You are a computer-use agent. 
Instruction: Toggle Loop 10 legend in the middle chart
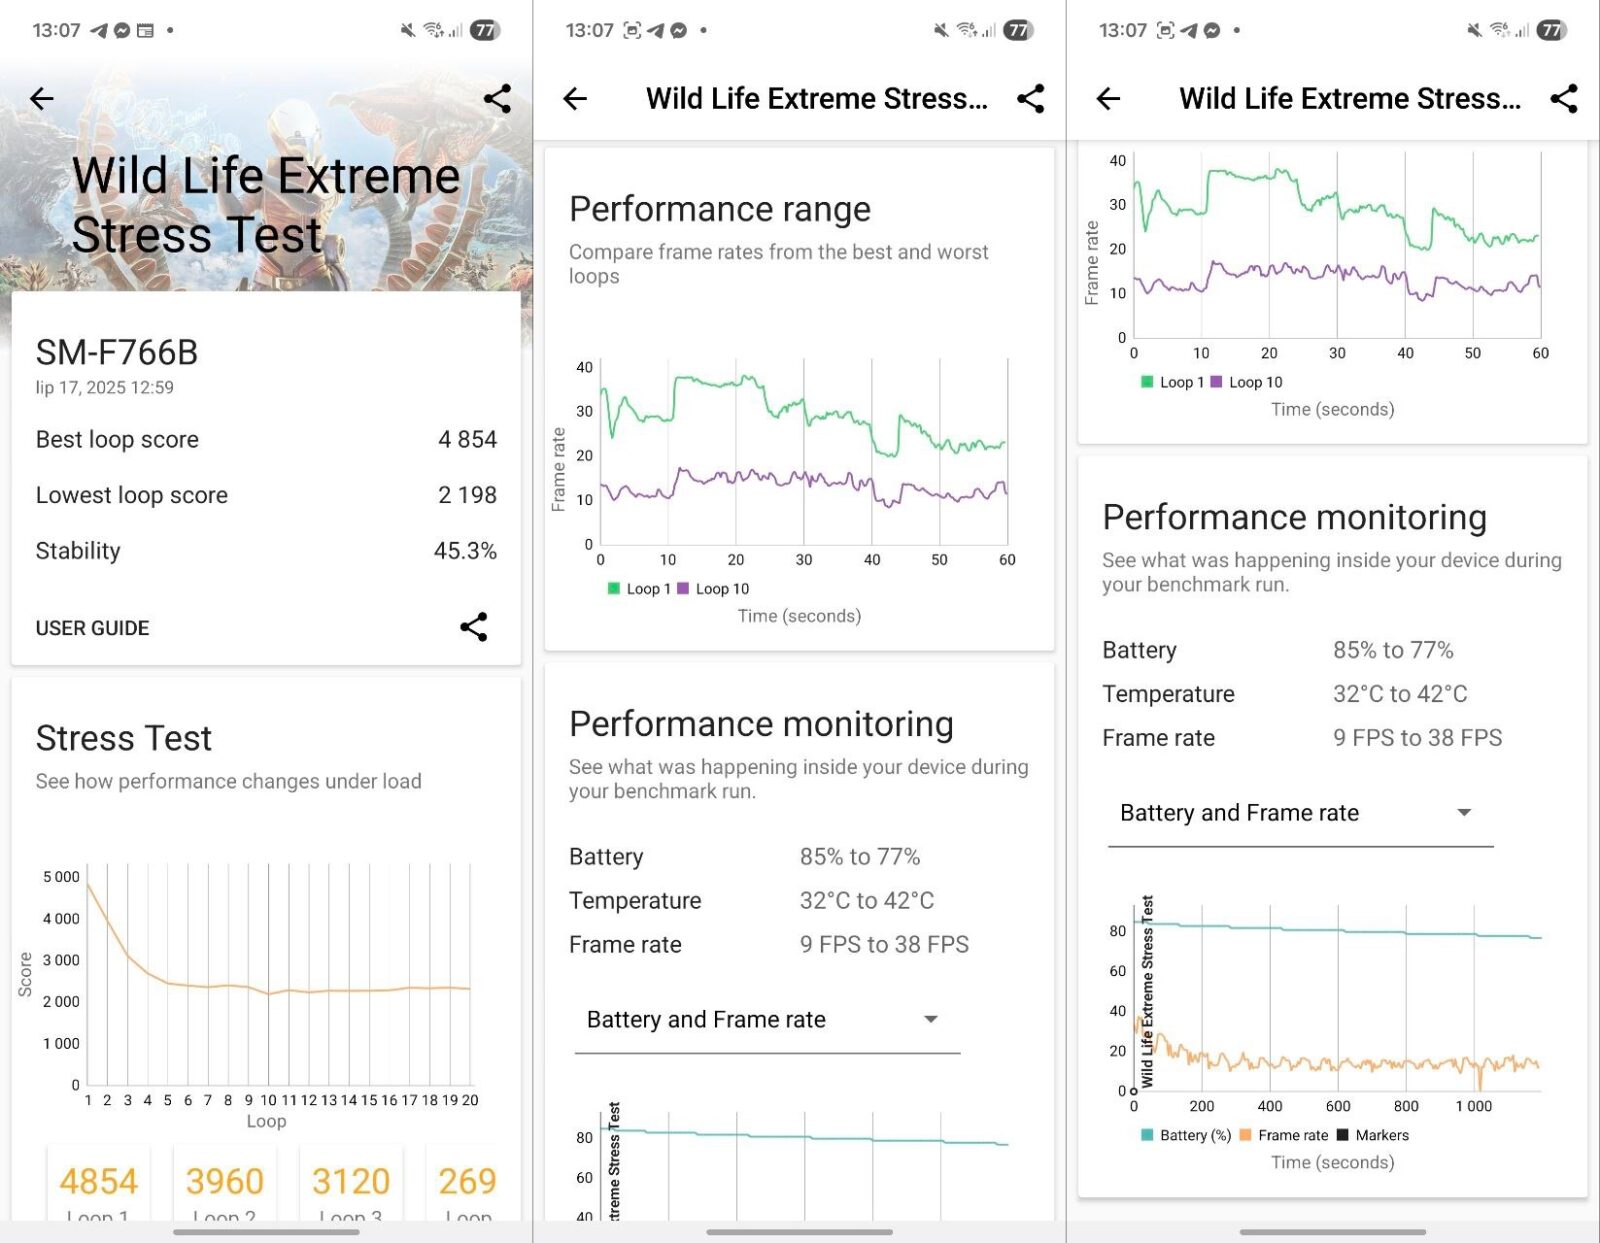click(714, 589)
